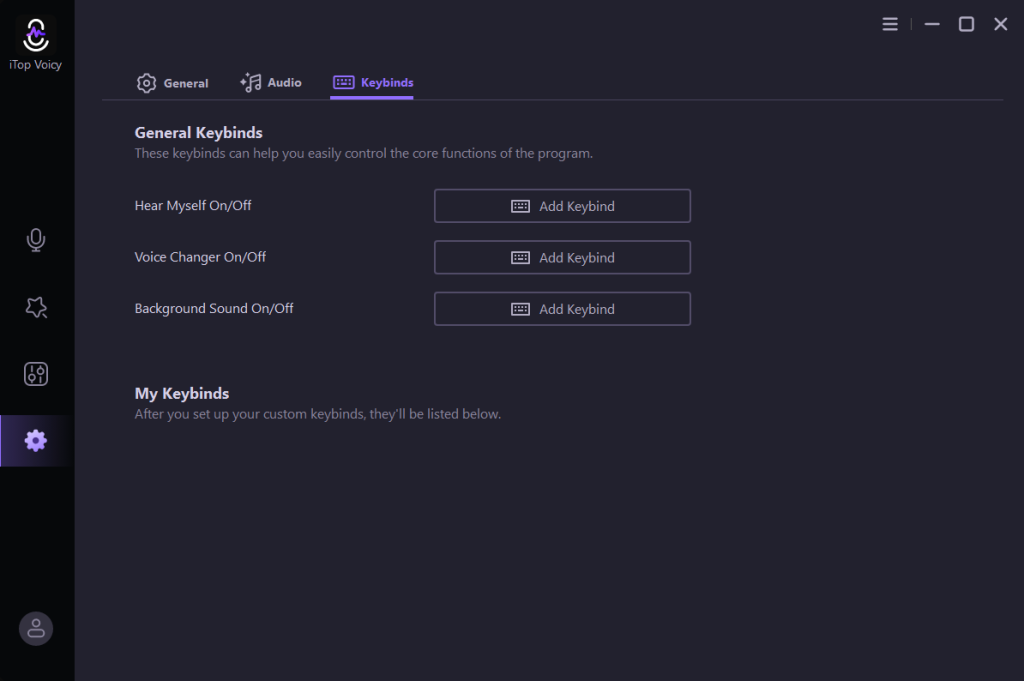This screenshot has height=681, width=1024.
Task: Maximize the iTop Voicy window
Action: 966,24
